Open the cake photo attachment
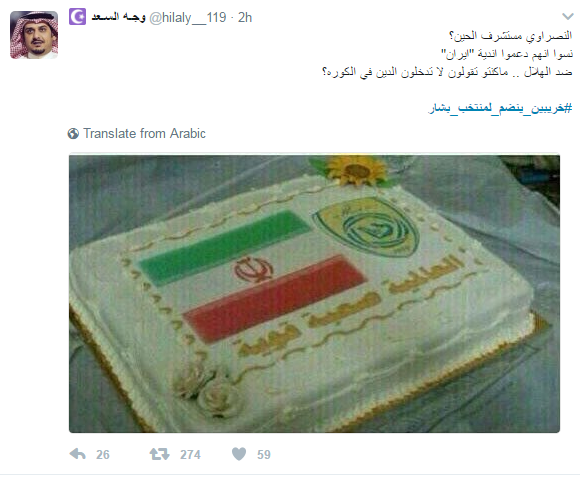580x478 pixels. click(x=314, y=293)
